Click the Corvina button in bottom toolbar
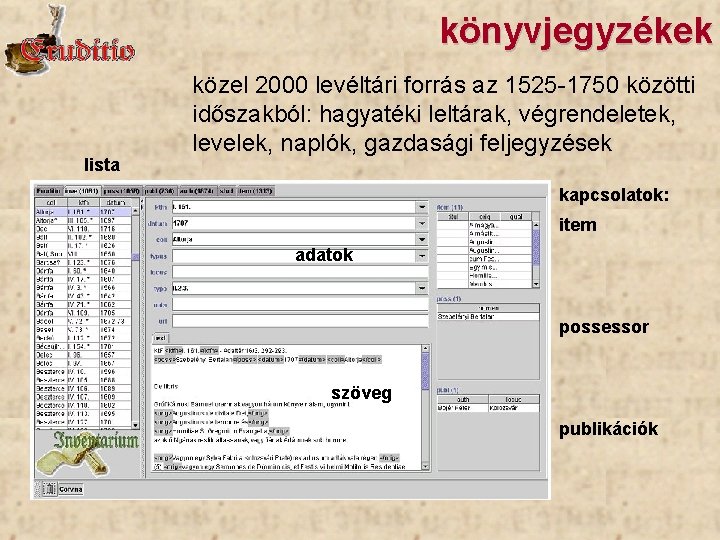The height and width of the screenshot is (540, 720). (x=71, y=489)
